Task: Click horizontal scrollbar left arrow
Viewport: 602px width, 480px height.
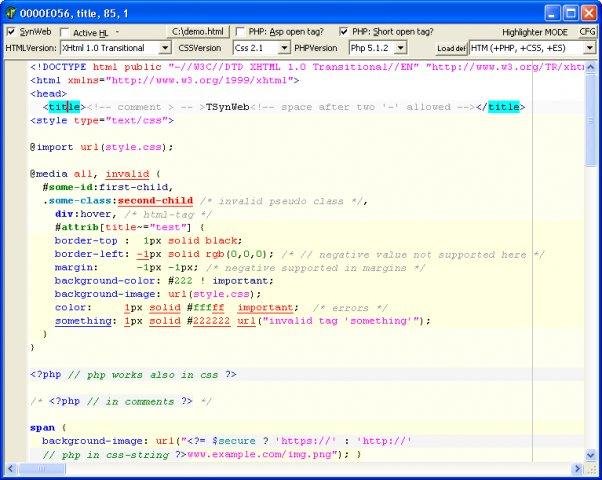Action: click(x=11, y=468)
